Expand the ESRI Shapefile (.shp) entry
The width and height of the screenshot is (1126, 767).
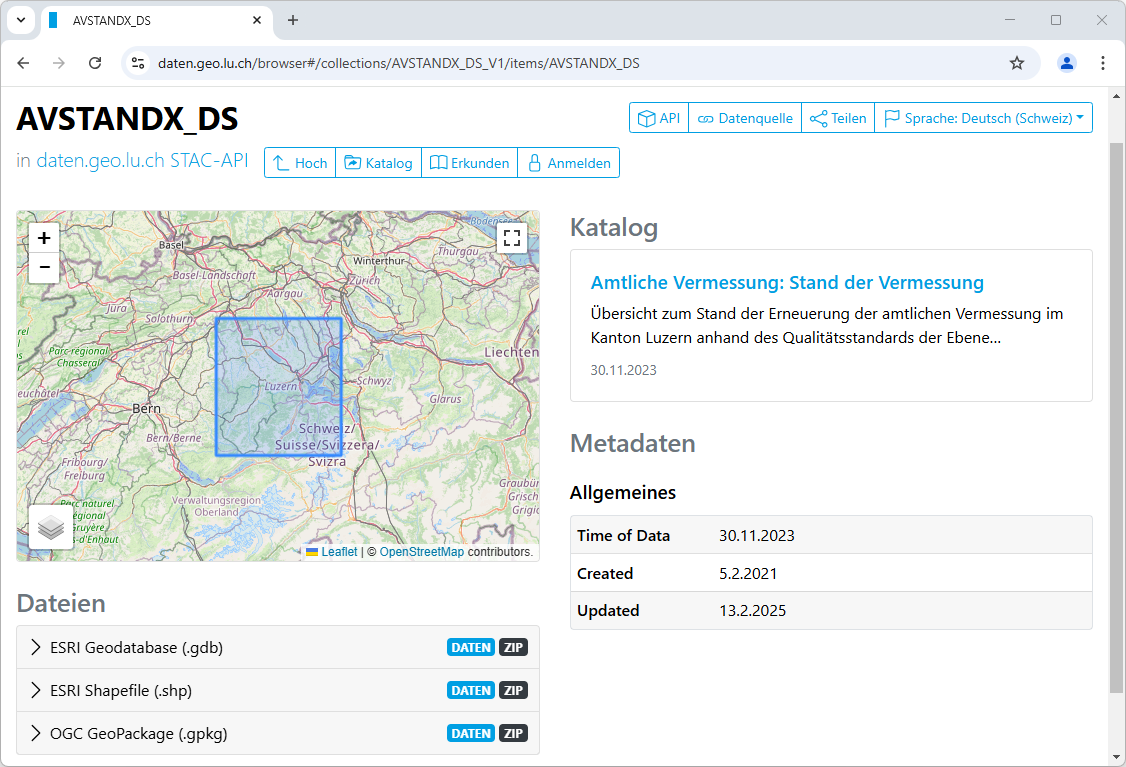coord(120,690)
